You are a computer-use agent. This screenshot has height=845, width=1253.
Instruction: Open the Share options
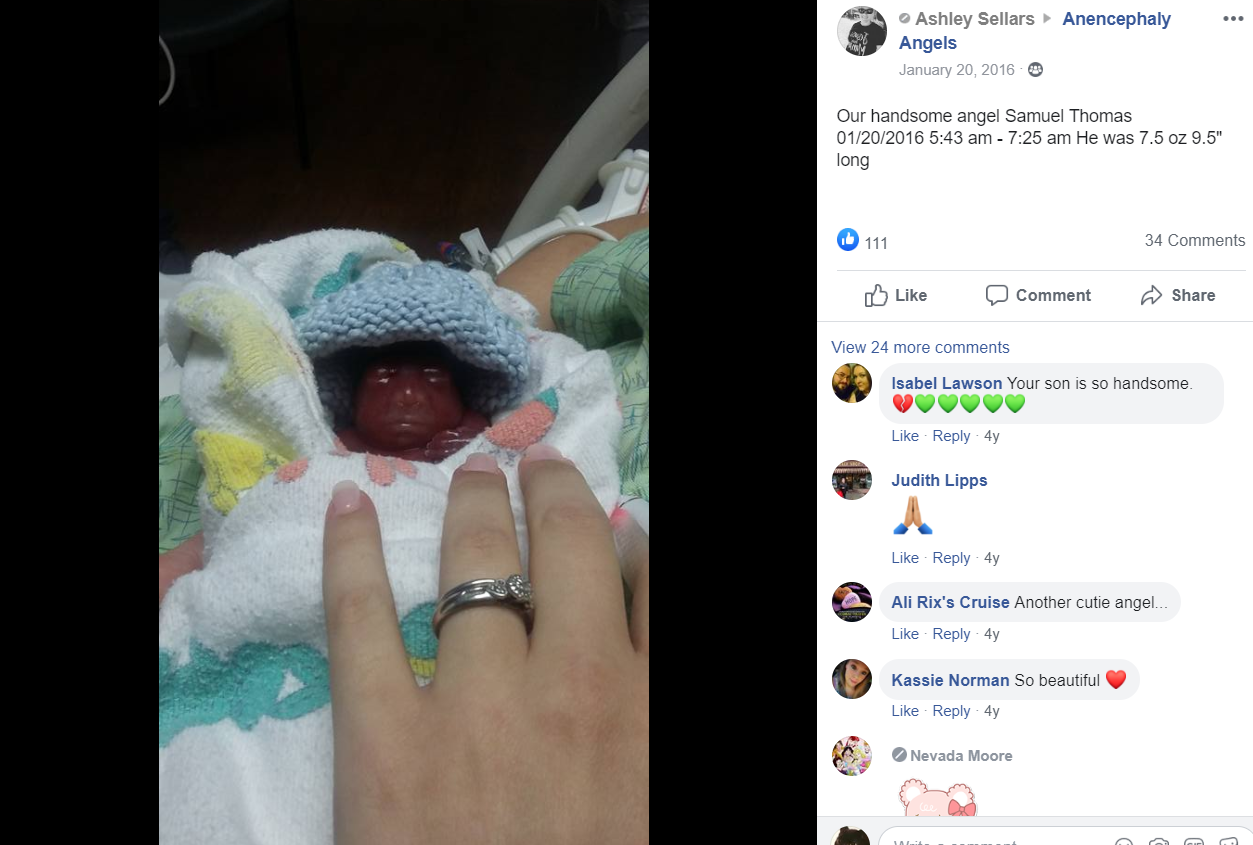point(1178,295)
